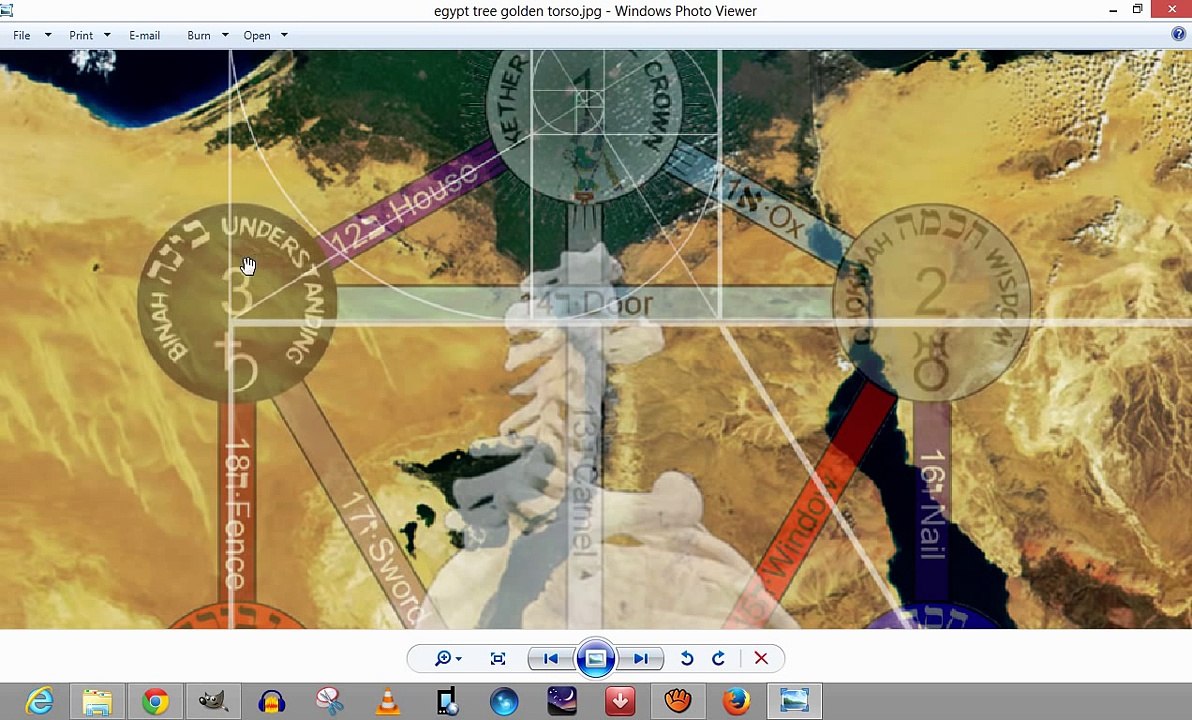1192x720 pixels.
Task: Delete the photo with red X
Action: pos(761,658)
